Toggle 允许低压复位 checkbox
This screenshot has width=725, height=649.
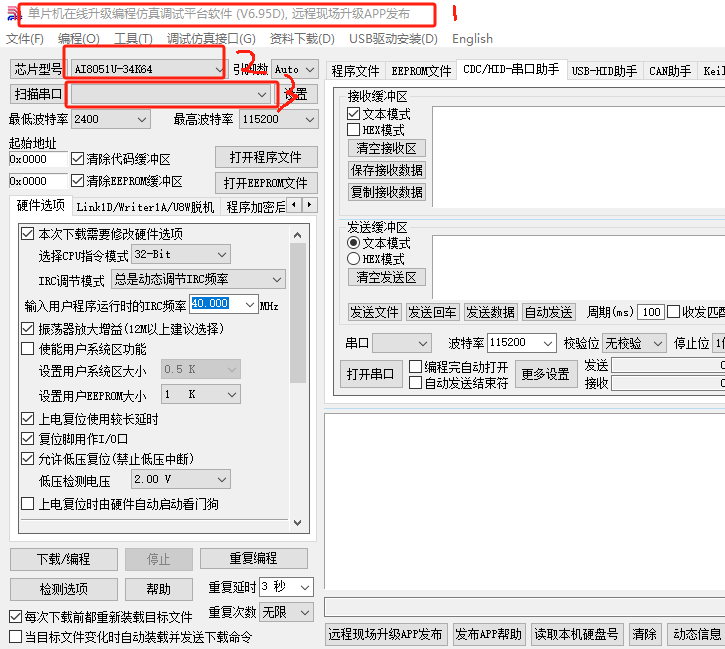pos(27,459)
